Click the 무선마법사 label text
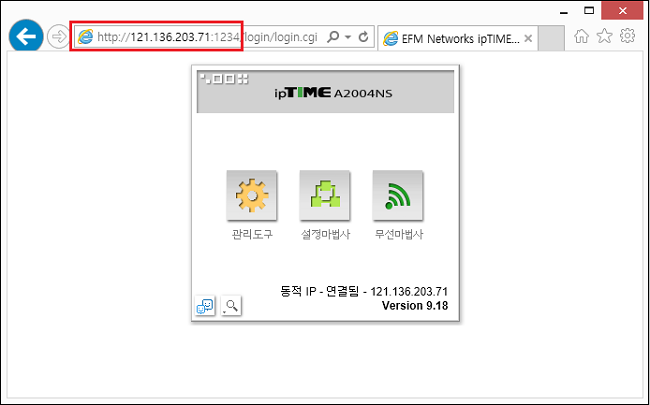 tap(399, 235)
